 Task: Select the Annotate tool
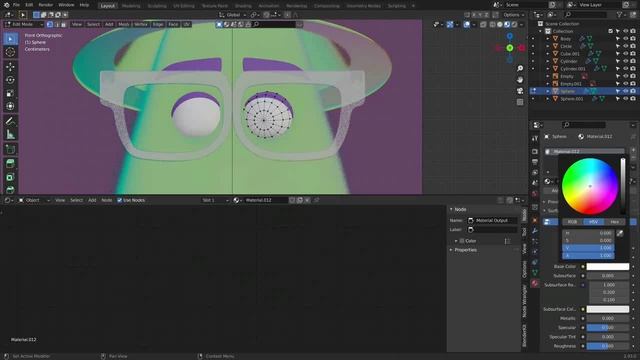10,121
